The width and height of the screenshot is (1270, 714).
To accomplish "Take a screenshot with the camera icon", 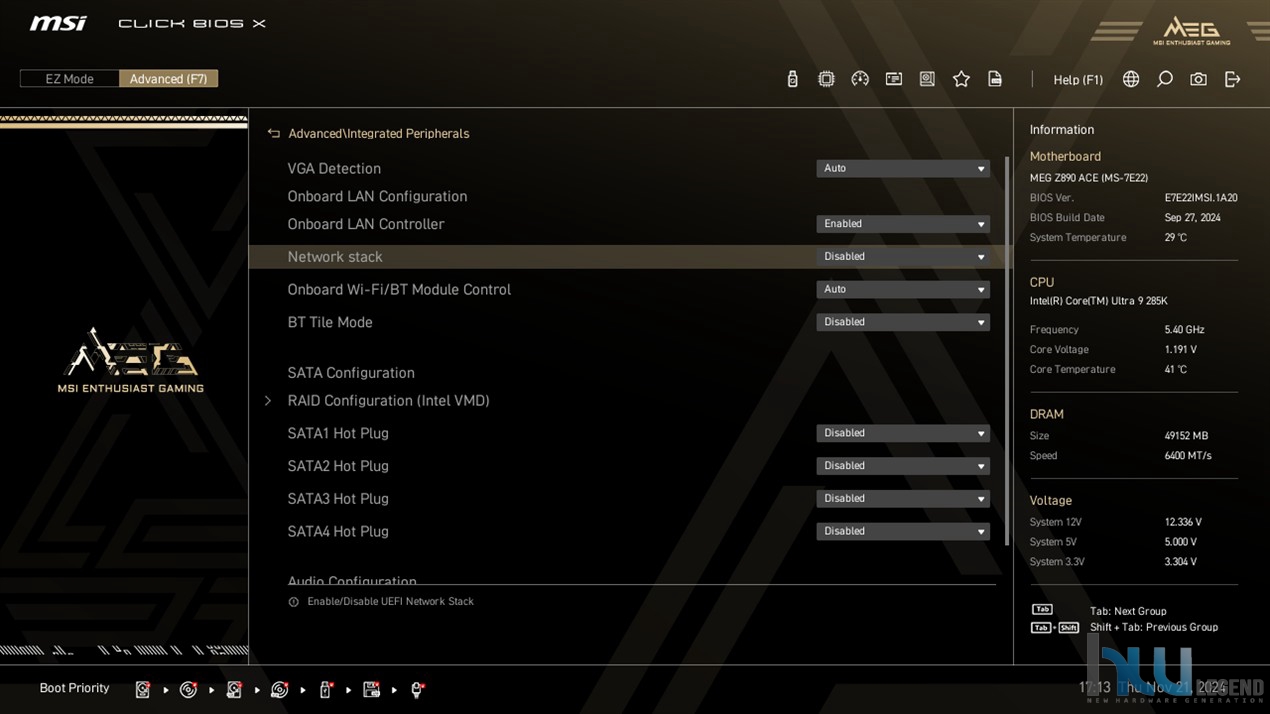I will tap(1198, 79).
